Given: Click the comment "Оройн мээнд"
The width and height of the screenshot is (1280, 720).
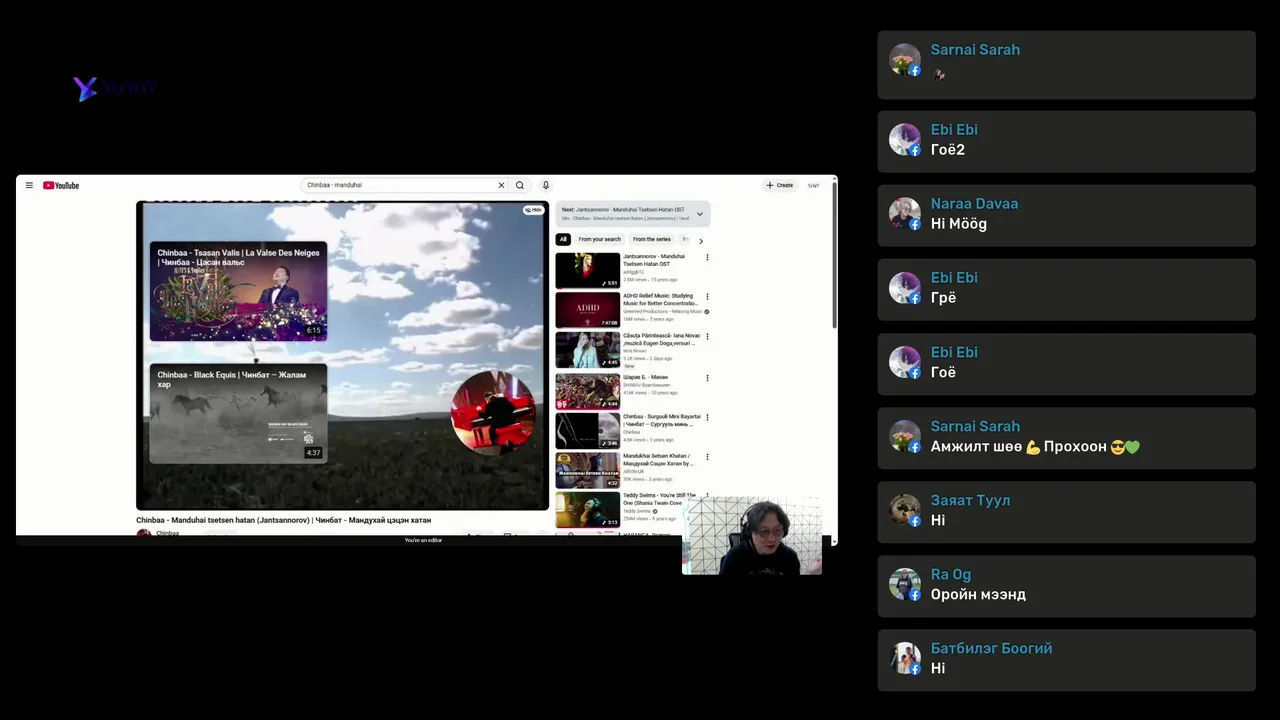Looking at the screenshot, I should [978, 594].
